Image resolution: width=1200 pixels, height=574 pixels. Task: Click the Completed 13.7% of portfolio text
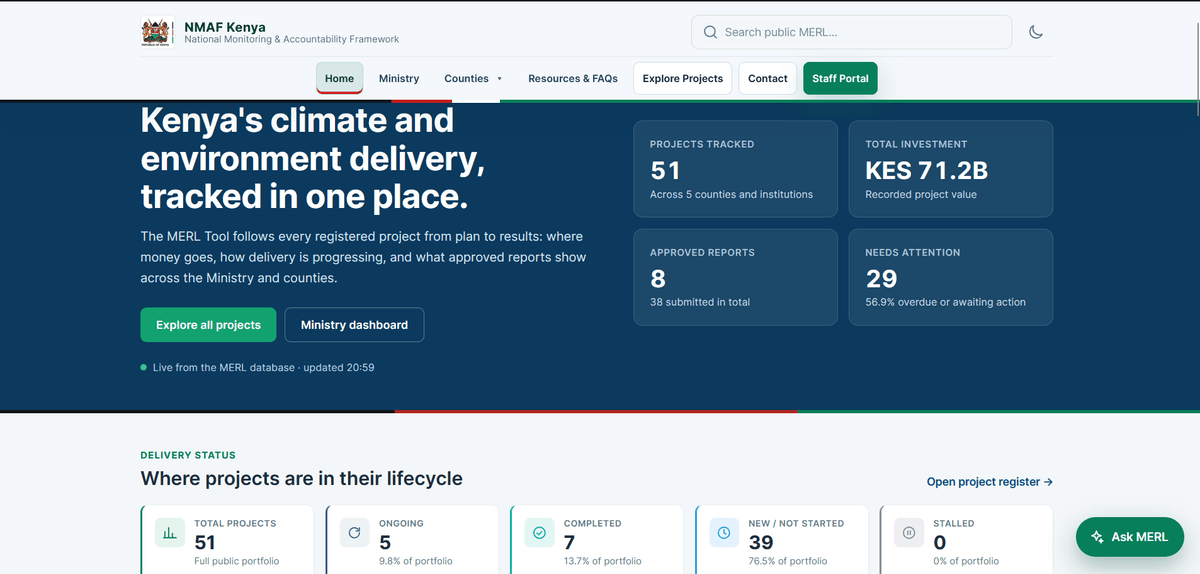(602, 561)
